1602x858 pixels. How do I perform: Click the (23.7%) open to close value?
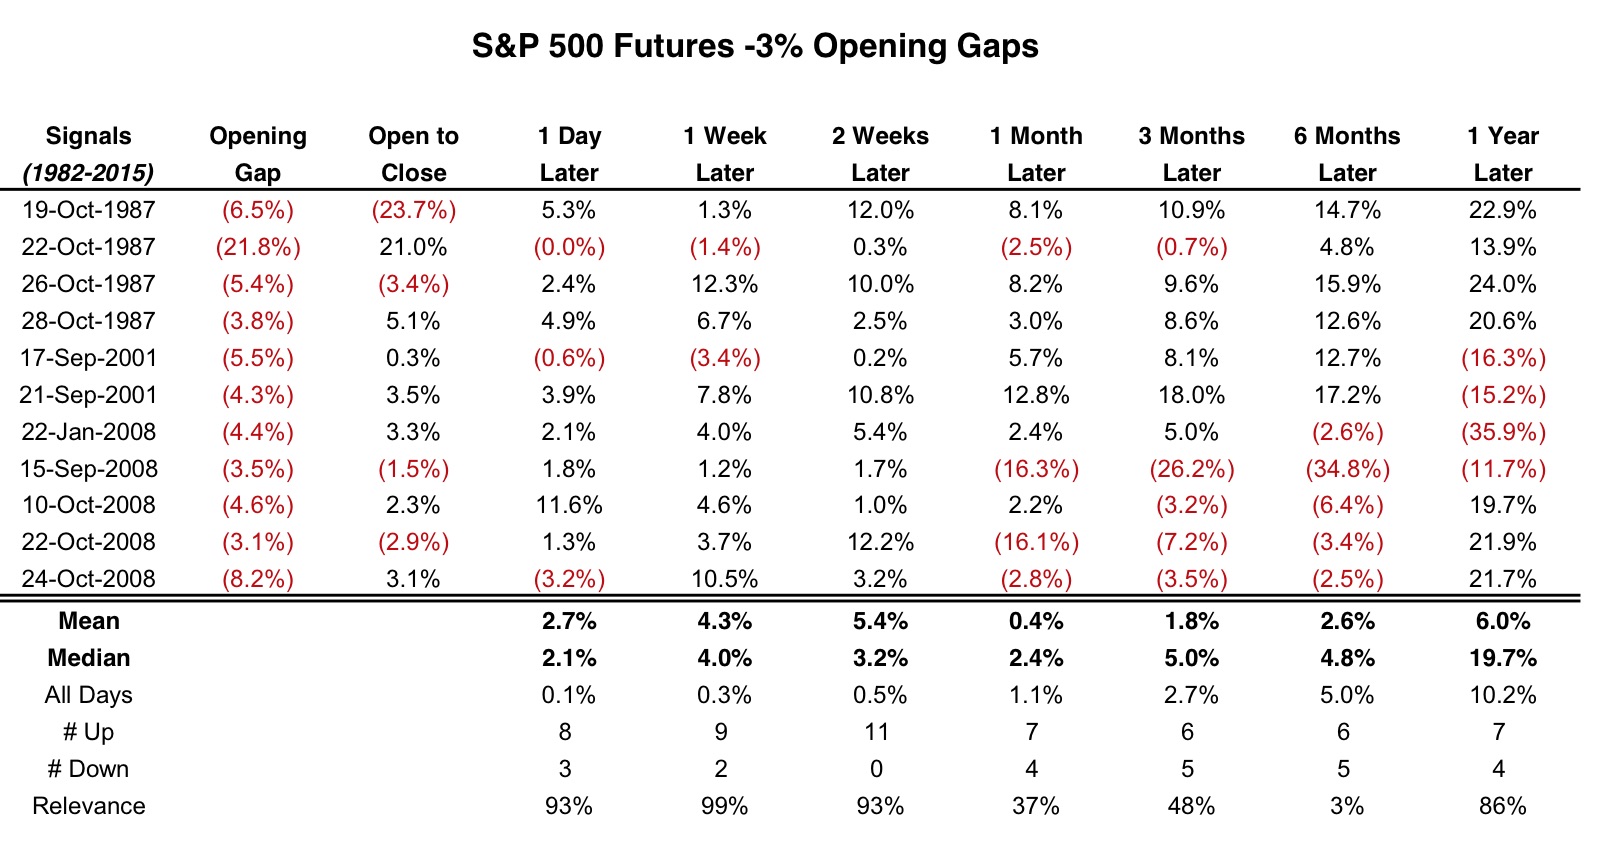414,210
